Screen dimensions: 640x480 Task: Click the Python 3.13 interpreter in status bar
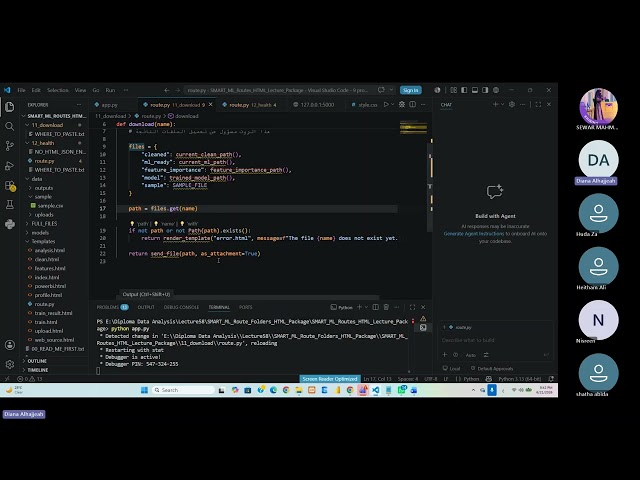click(x=520, y=379)
